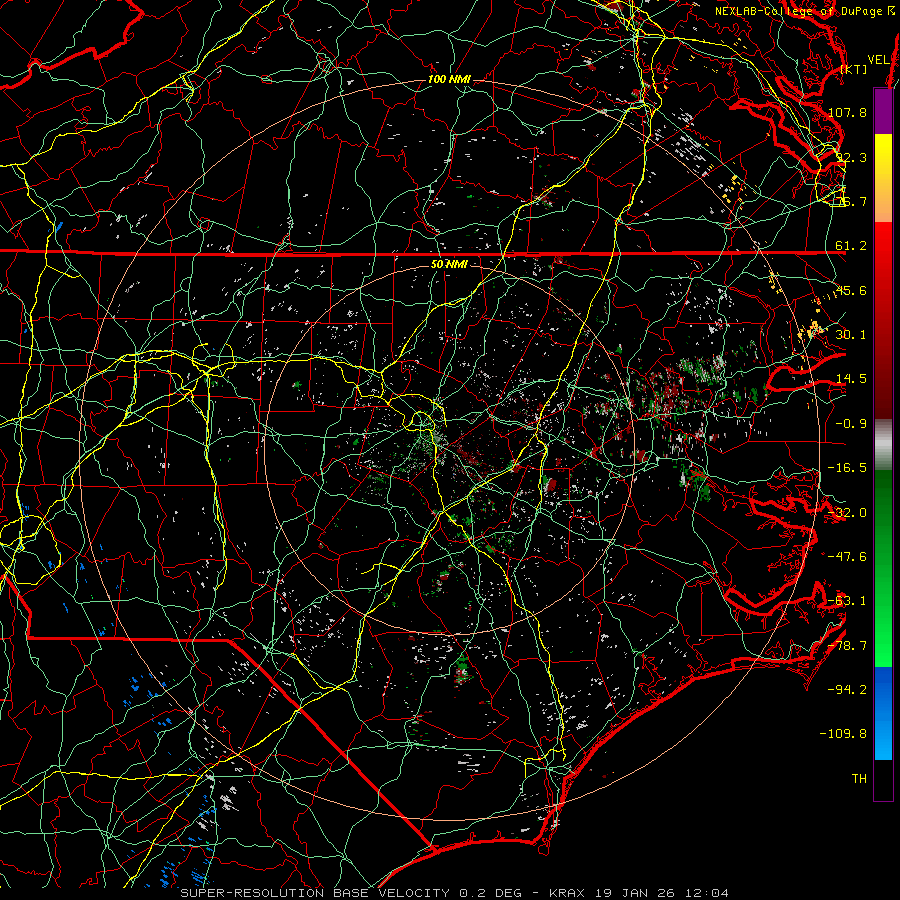
Task: Click the NEXLAB-College of DuPage label
Action: click(x=804, y=11)
